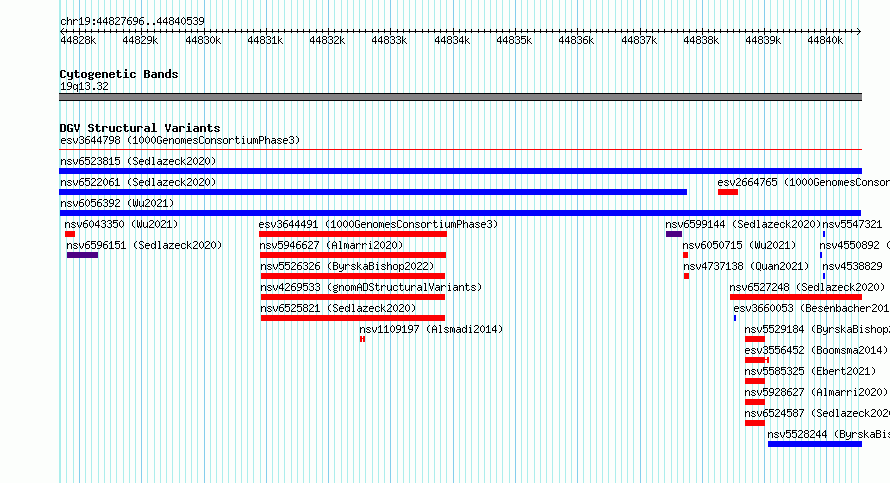Select the purple bar under nsv6596151
The image size is (890, 483).
82,255
